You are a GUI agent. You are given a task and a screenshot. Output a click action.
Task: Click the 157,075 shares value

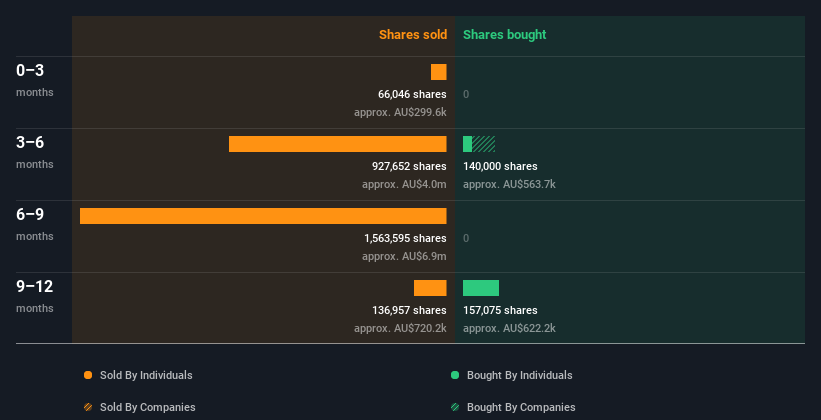[x=500, y=310]
